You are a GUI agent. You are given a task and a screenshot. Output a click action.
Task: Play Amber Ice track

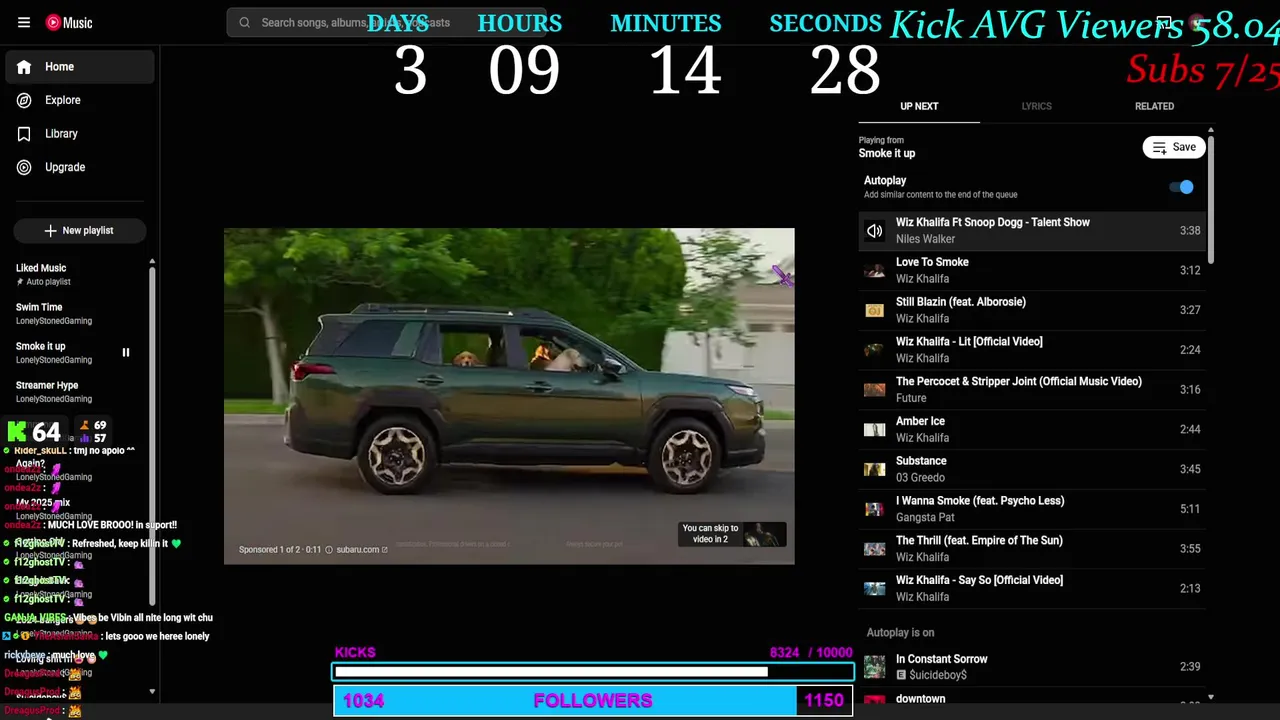tap(1032, 429)
